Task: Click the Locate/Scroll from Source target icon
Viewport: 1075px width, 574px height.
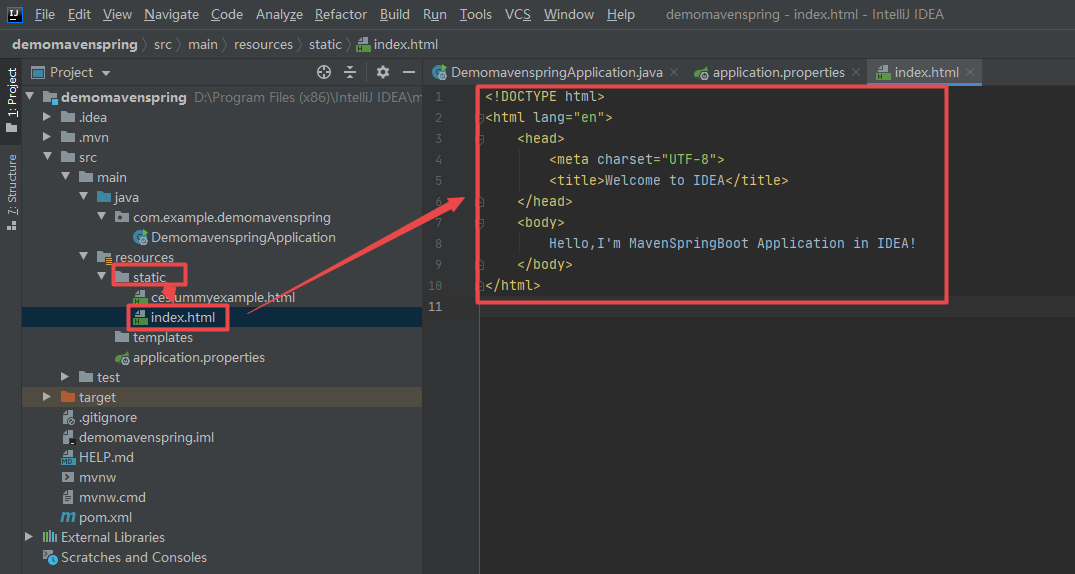Action: point(324,72)
